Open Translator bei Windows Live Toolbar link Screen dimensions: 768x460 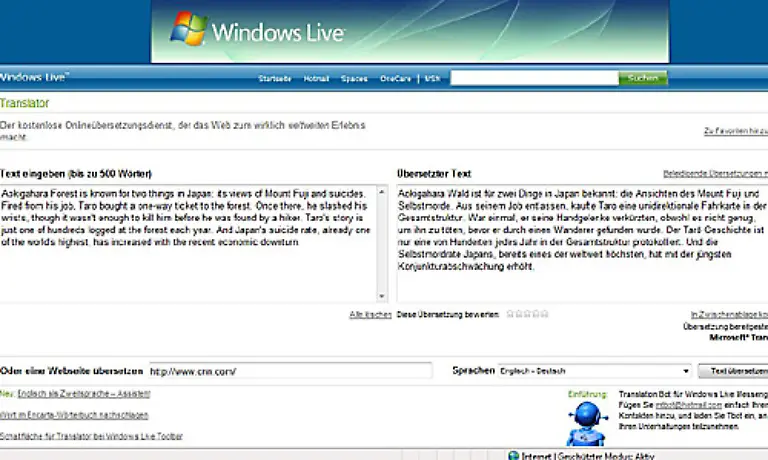(91, 436)
